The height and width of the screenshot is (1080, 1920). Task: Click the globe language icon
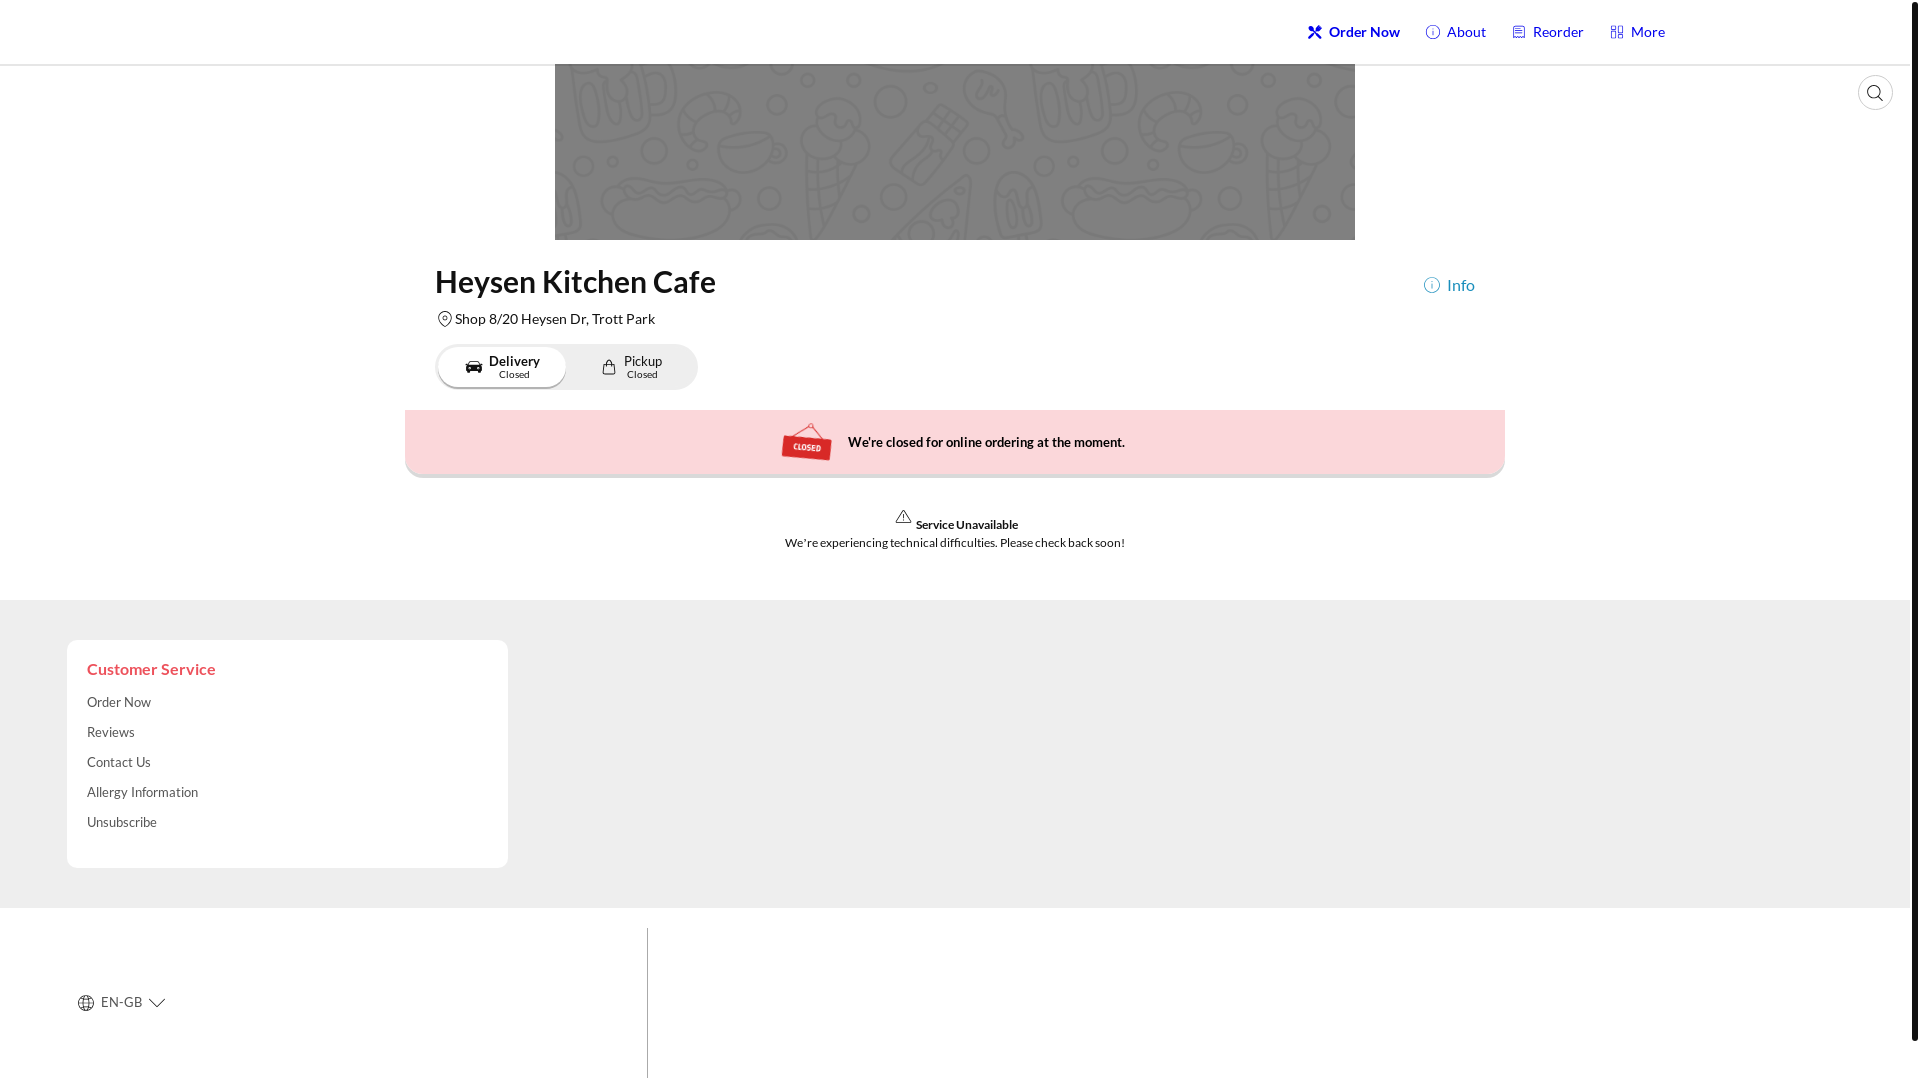tap(86, 1003)
